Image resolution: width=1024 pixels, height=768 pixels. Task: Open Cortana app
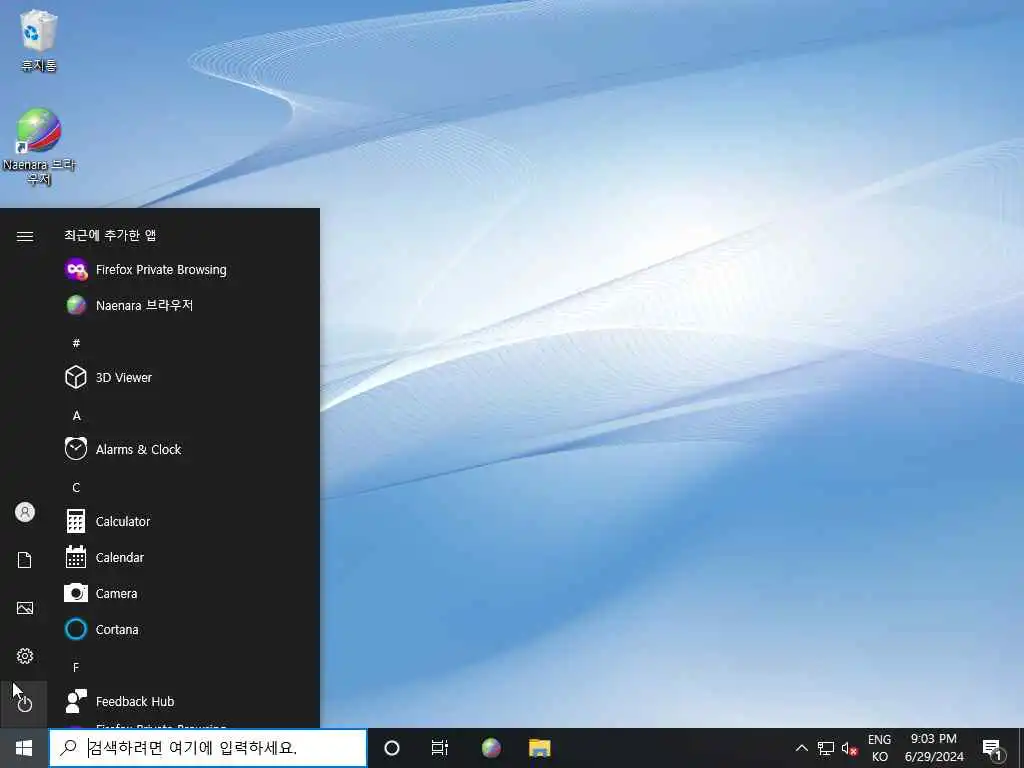point(191,629)
